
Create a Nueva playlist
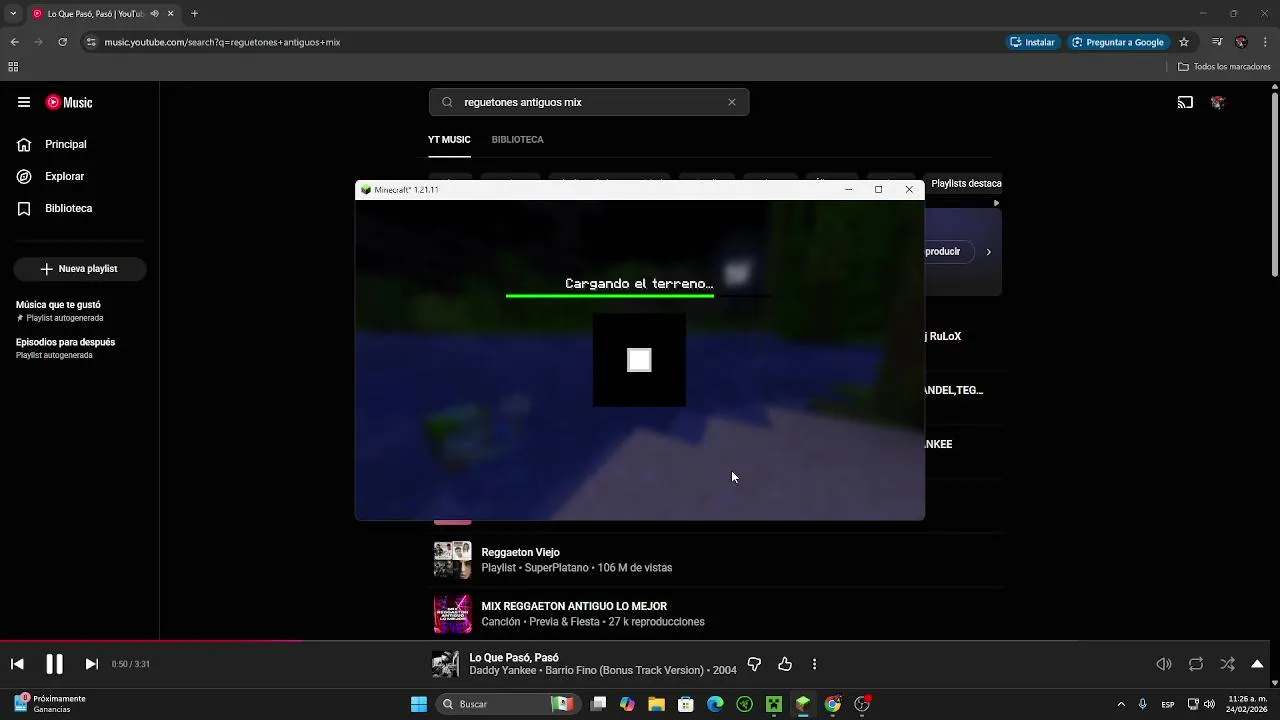80,269
